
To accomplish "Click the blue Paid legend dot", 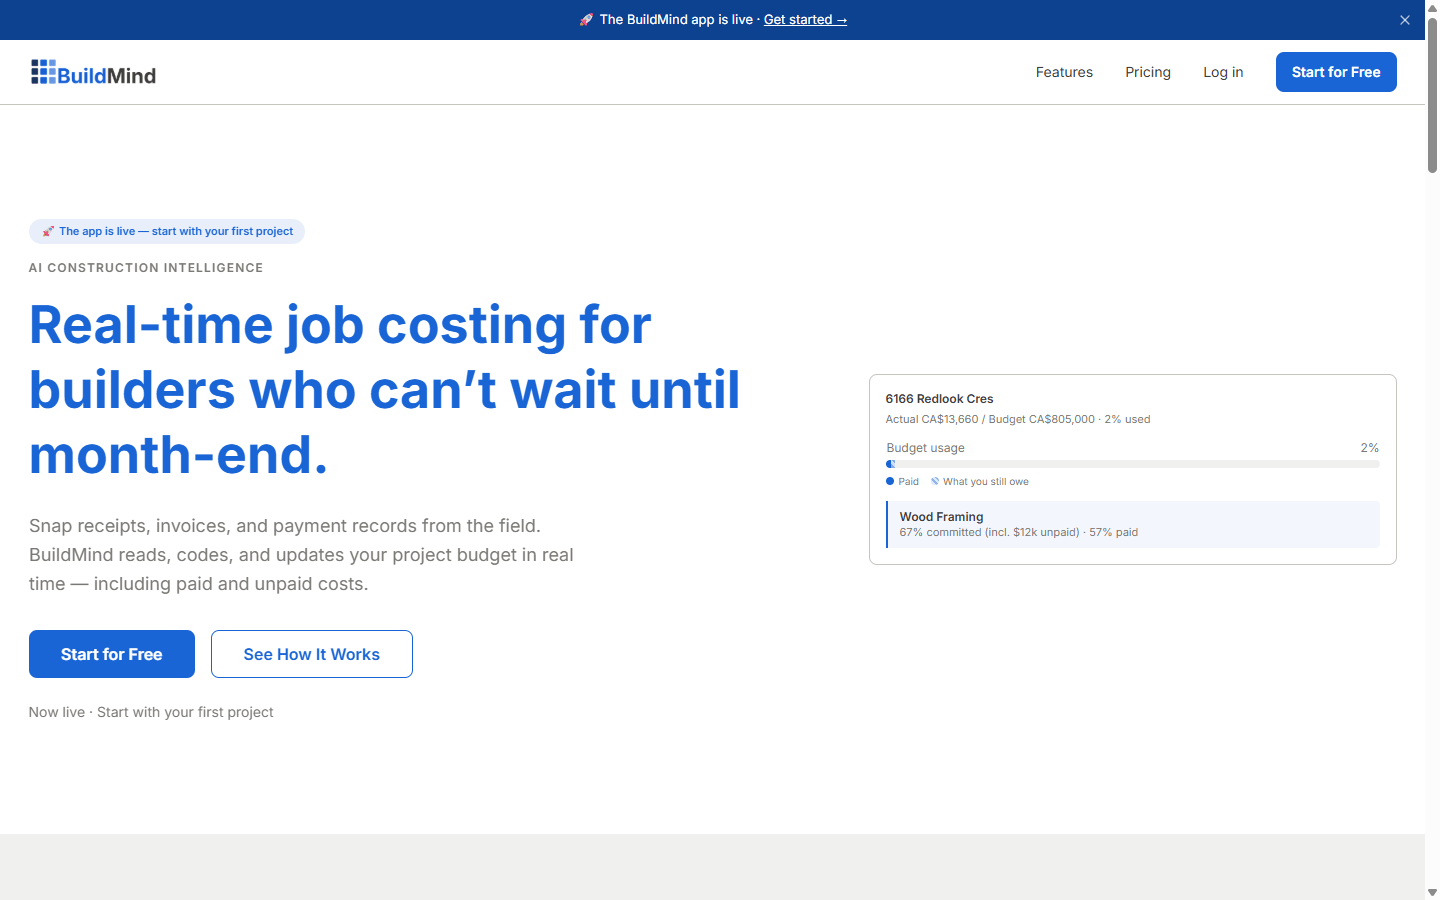I will coord(890,482).
